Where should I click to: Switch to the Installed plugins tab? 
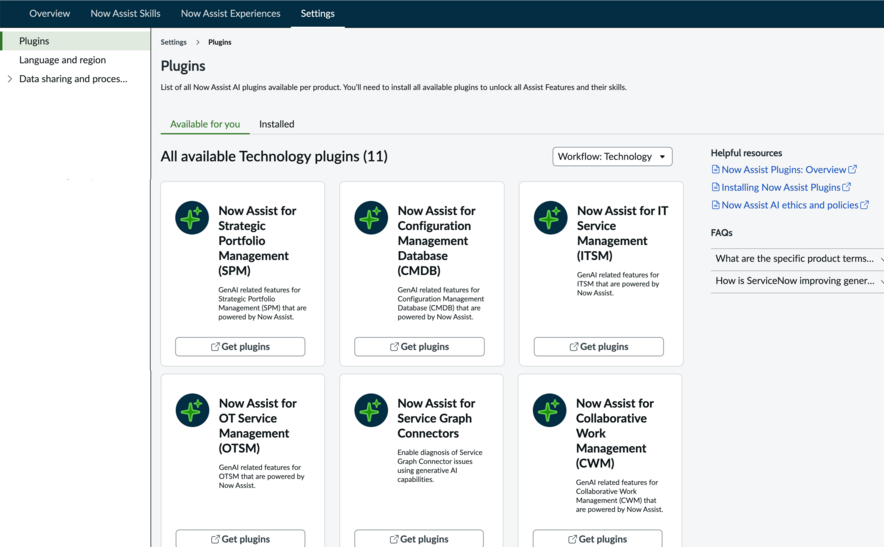click(277, 124)
